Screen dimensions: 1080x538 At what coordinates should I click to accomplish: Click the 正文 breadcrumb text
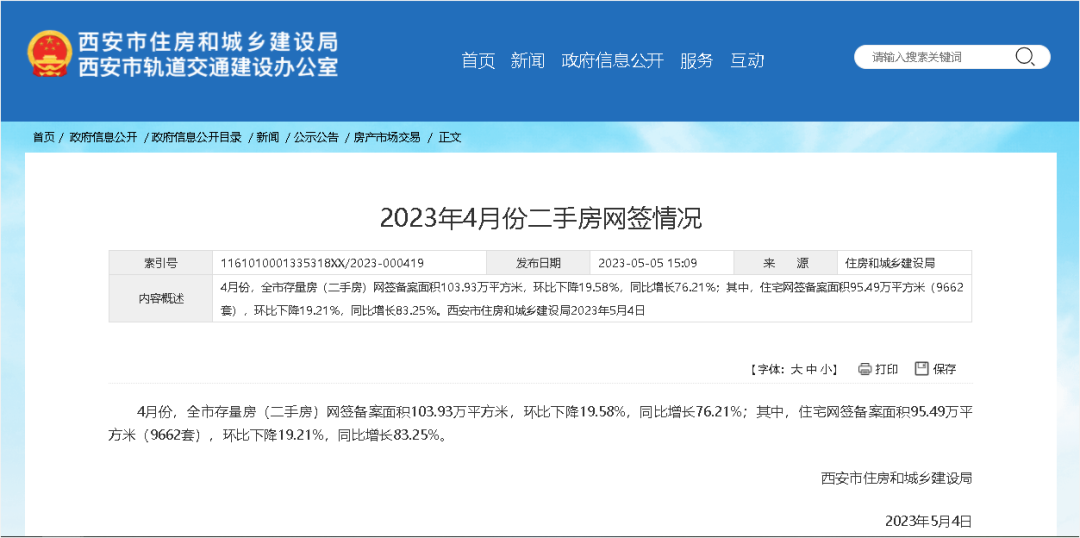coord(450,137)
